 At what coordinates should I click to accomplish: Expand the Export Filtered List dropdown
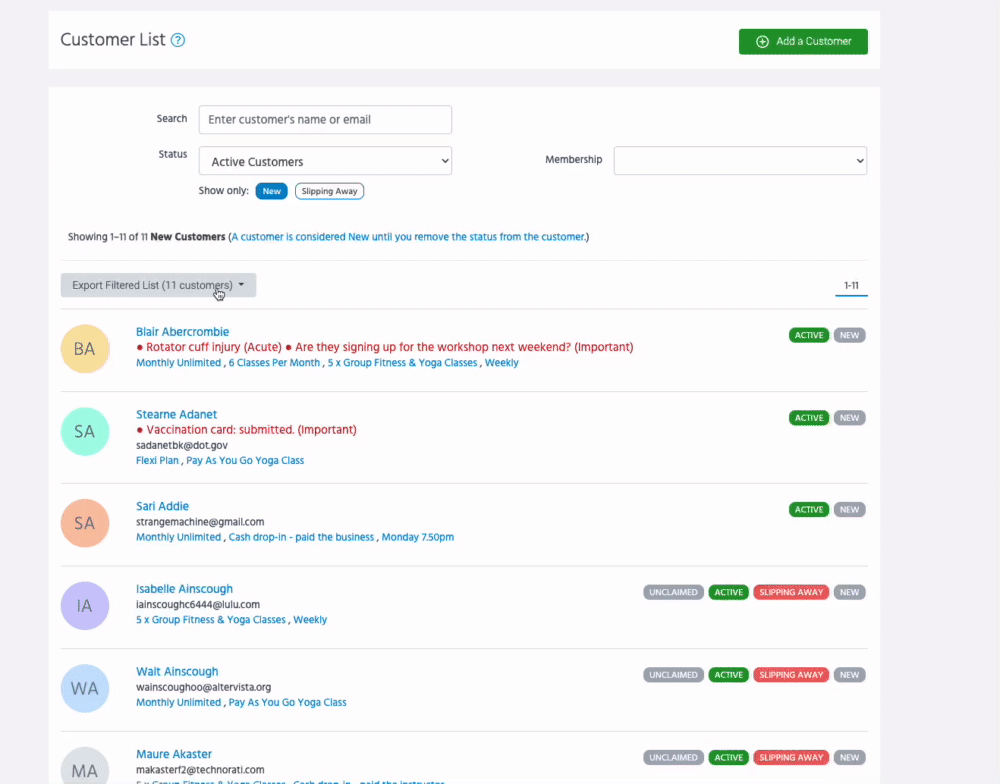[x=158, y=285]
